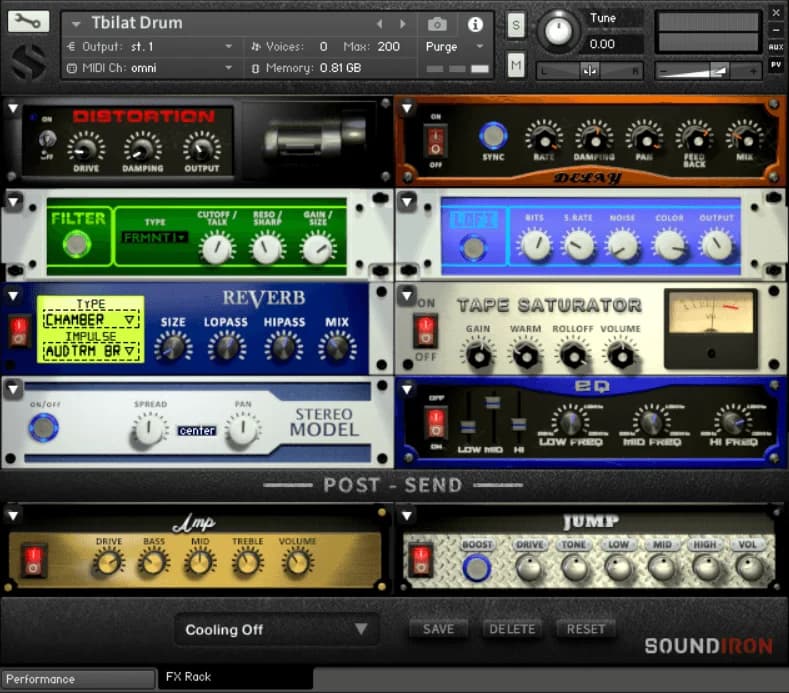Toggle the Reverb power switch

point(18,331)
